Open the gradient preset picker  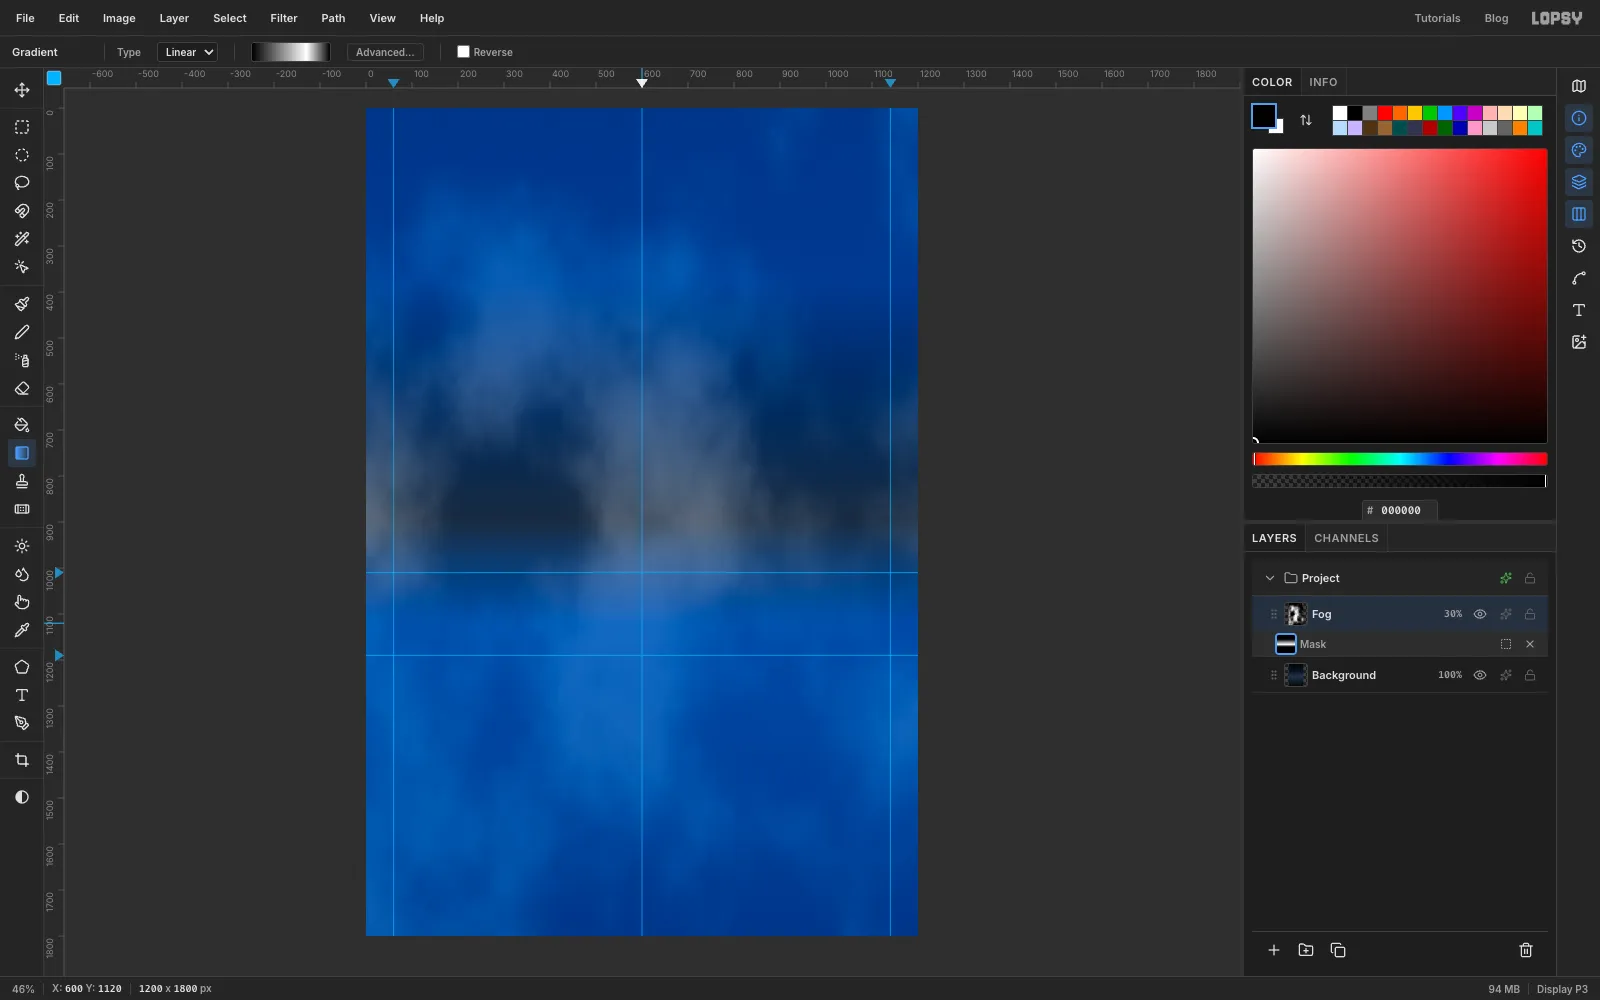(x=290, y=52)
